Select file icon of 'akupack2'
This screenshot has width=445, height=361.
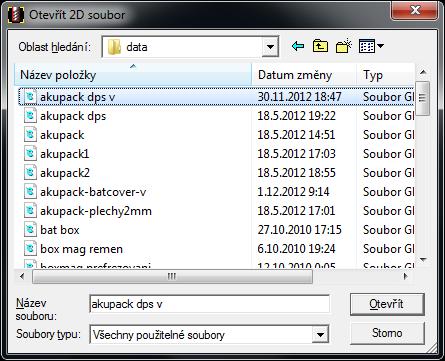point(30,173)
